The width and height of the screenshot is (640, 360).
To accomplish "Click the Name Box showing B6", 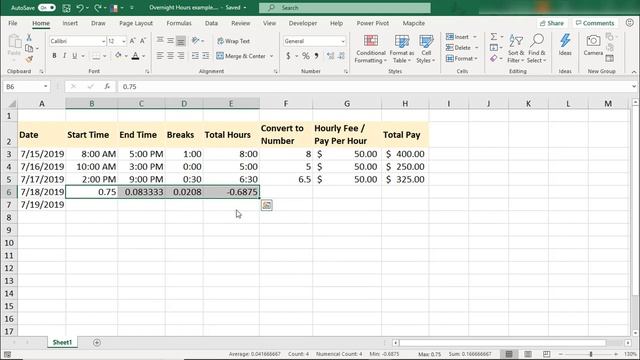I will [27, 87].
